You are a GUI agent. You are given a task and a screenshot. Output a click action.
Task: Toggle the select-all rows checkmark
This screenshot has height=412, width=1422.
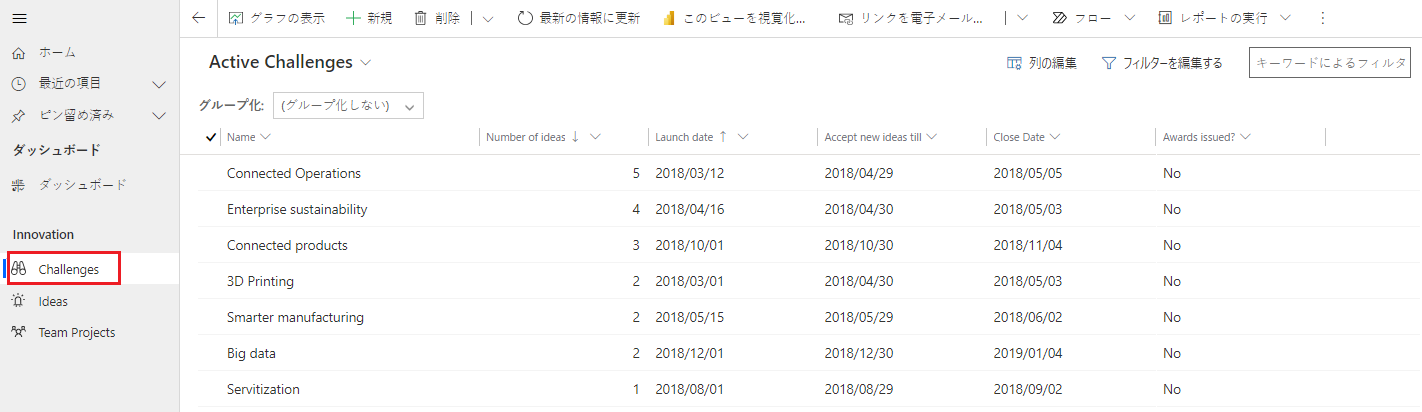point(210,137)
